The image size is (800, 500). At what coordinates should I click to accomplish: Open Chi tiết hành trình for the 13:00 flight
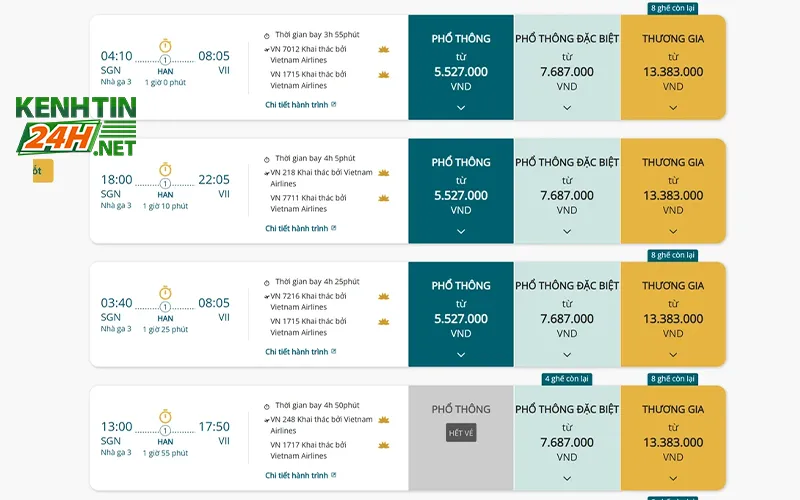pos(300,475)
